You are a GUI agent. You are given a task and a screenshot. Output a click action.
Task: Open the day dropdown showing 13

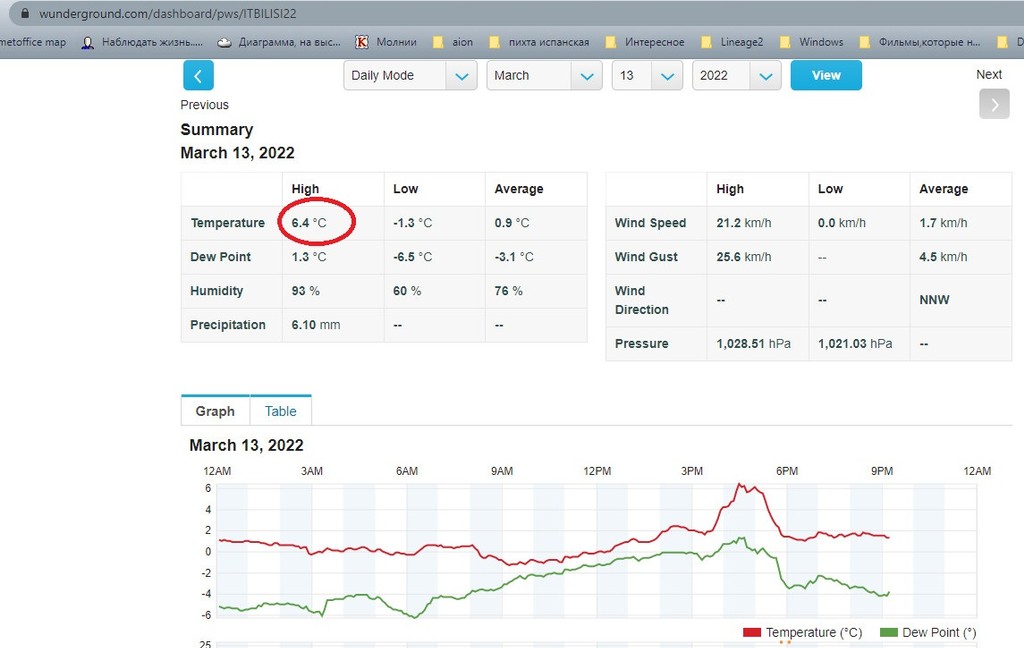pyautogui.click(x=647, y=76)
